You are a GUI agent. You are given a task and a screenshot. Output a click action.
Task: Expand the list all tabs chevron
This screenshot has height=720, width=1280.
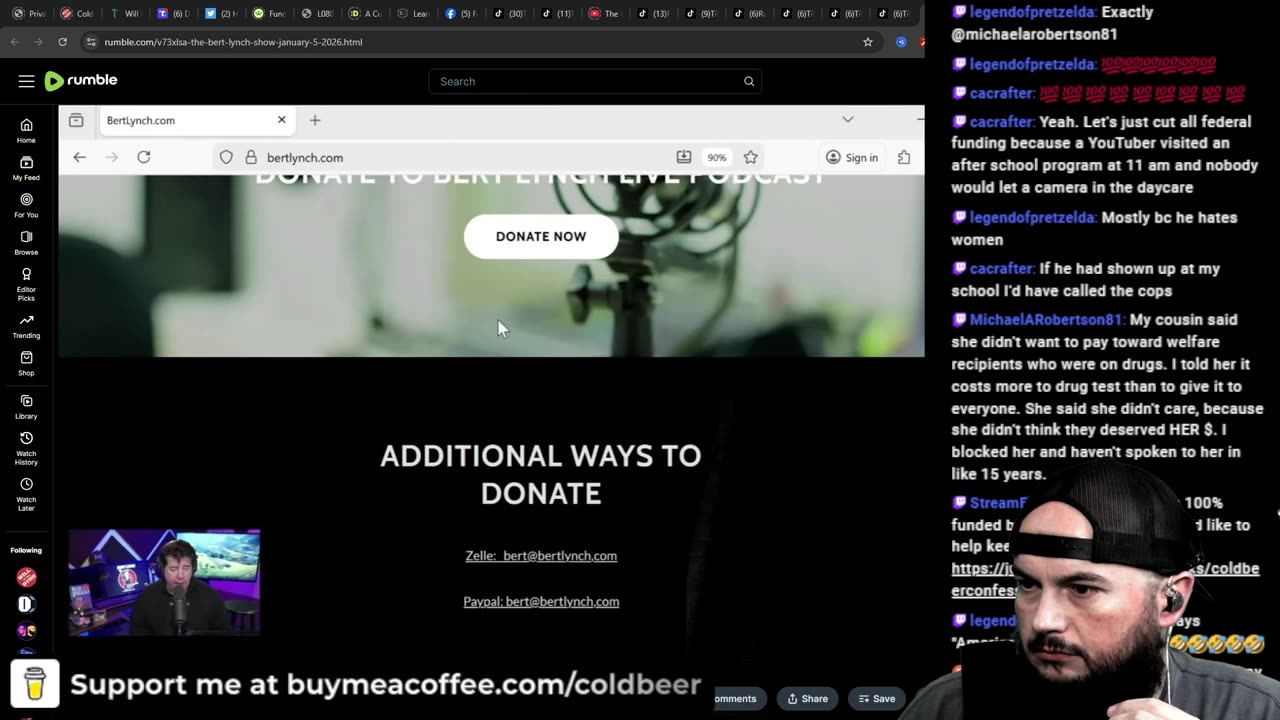848,120
